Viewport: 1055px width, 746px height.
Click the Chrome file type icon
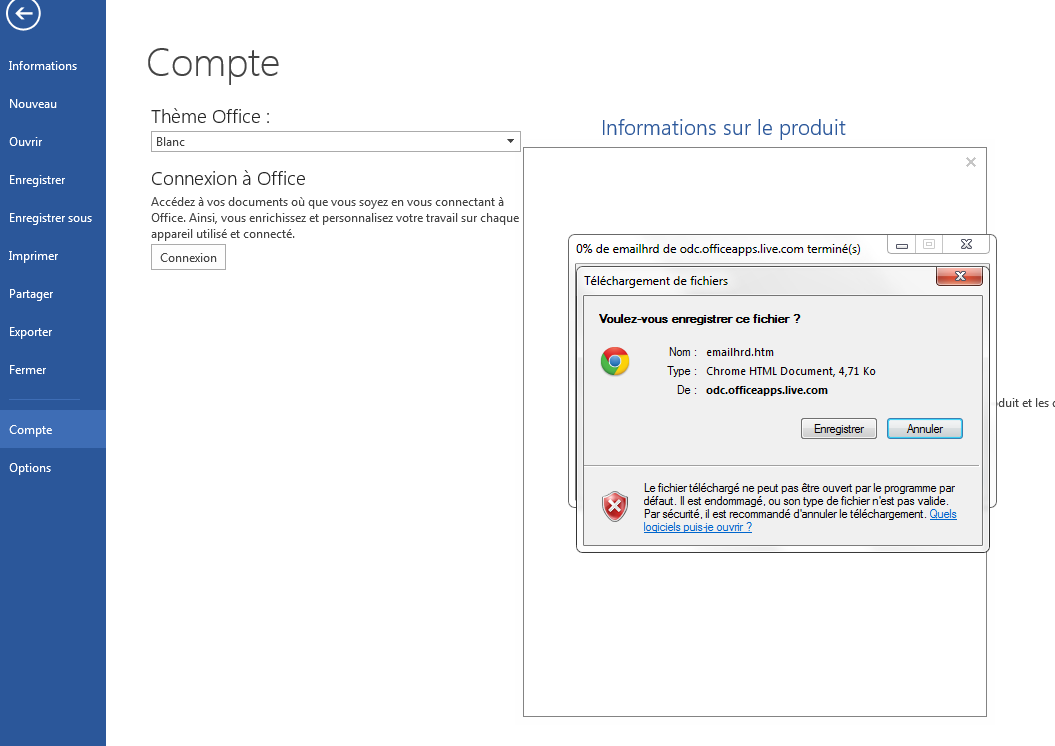coord(615,361)
